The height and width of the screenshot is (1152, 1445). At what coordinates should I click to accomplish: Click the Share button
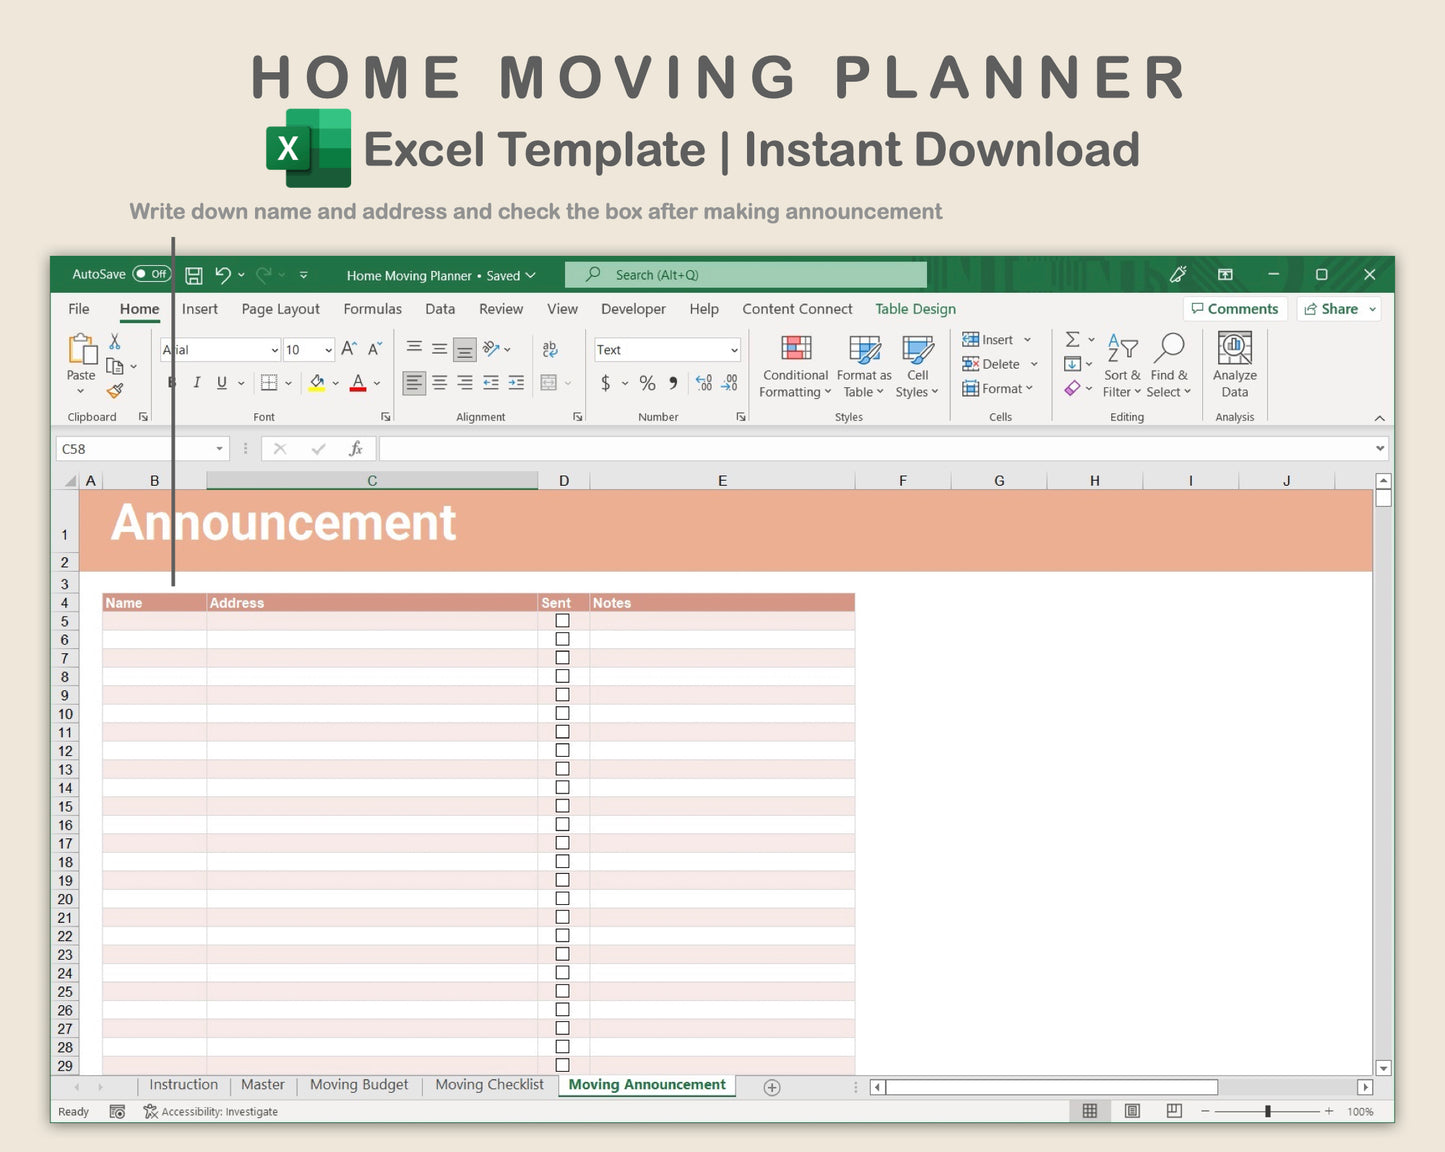[x=1337, y=308]
